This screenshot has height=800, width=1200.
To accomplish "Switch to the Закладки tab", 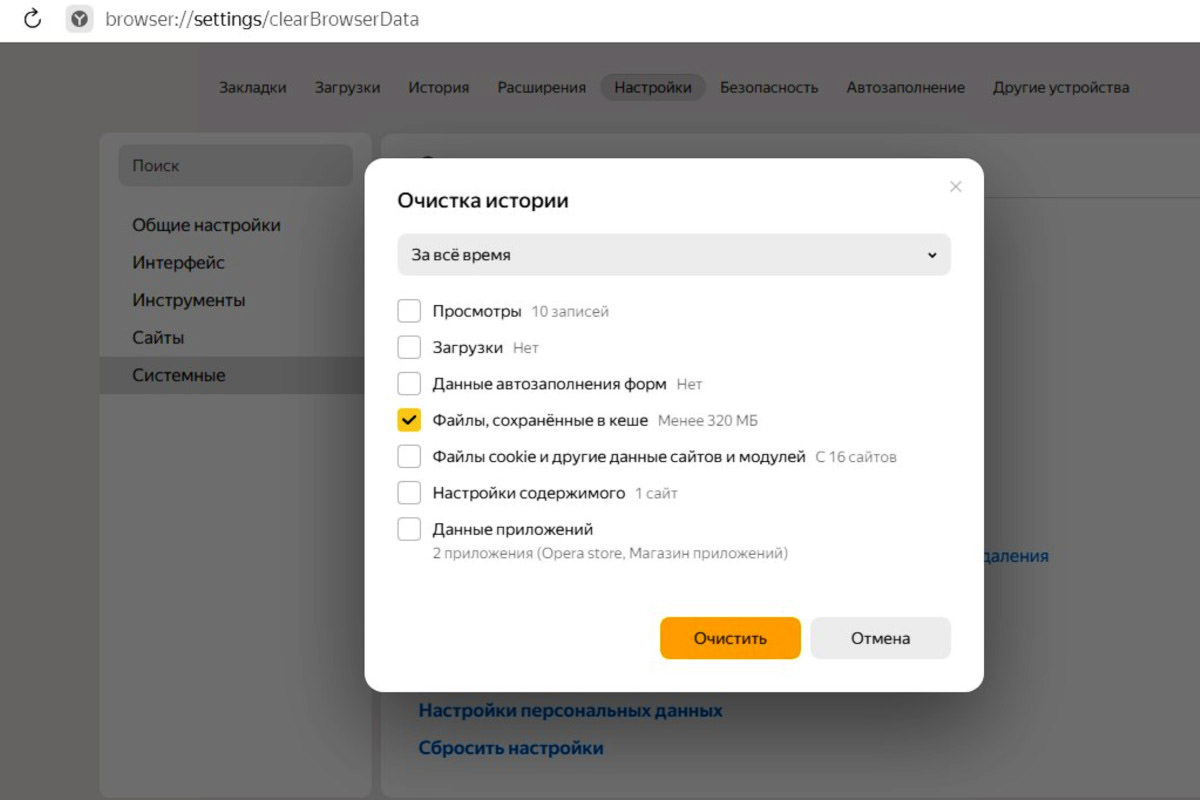I will 253,87.
